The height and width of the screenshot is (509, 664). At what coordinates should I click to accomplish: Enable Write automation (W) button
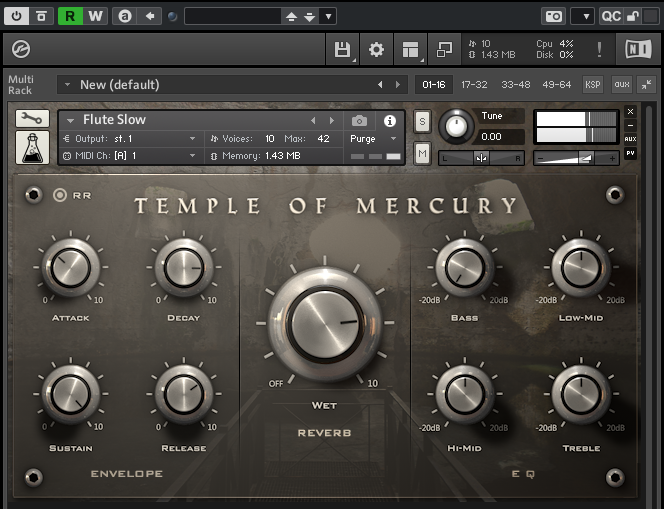95,16
